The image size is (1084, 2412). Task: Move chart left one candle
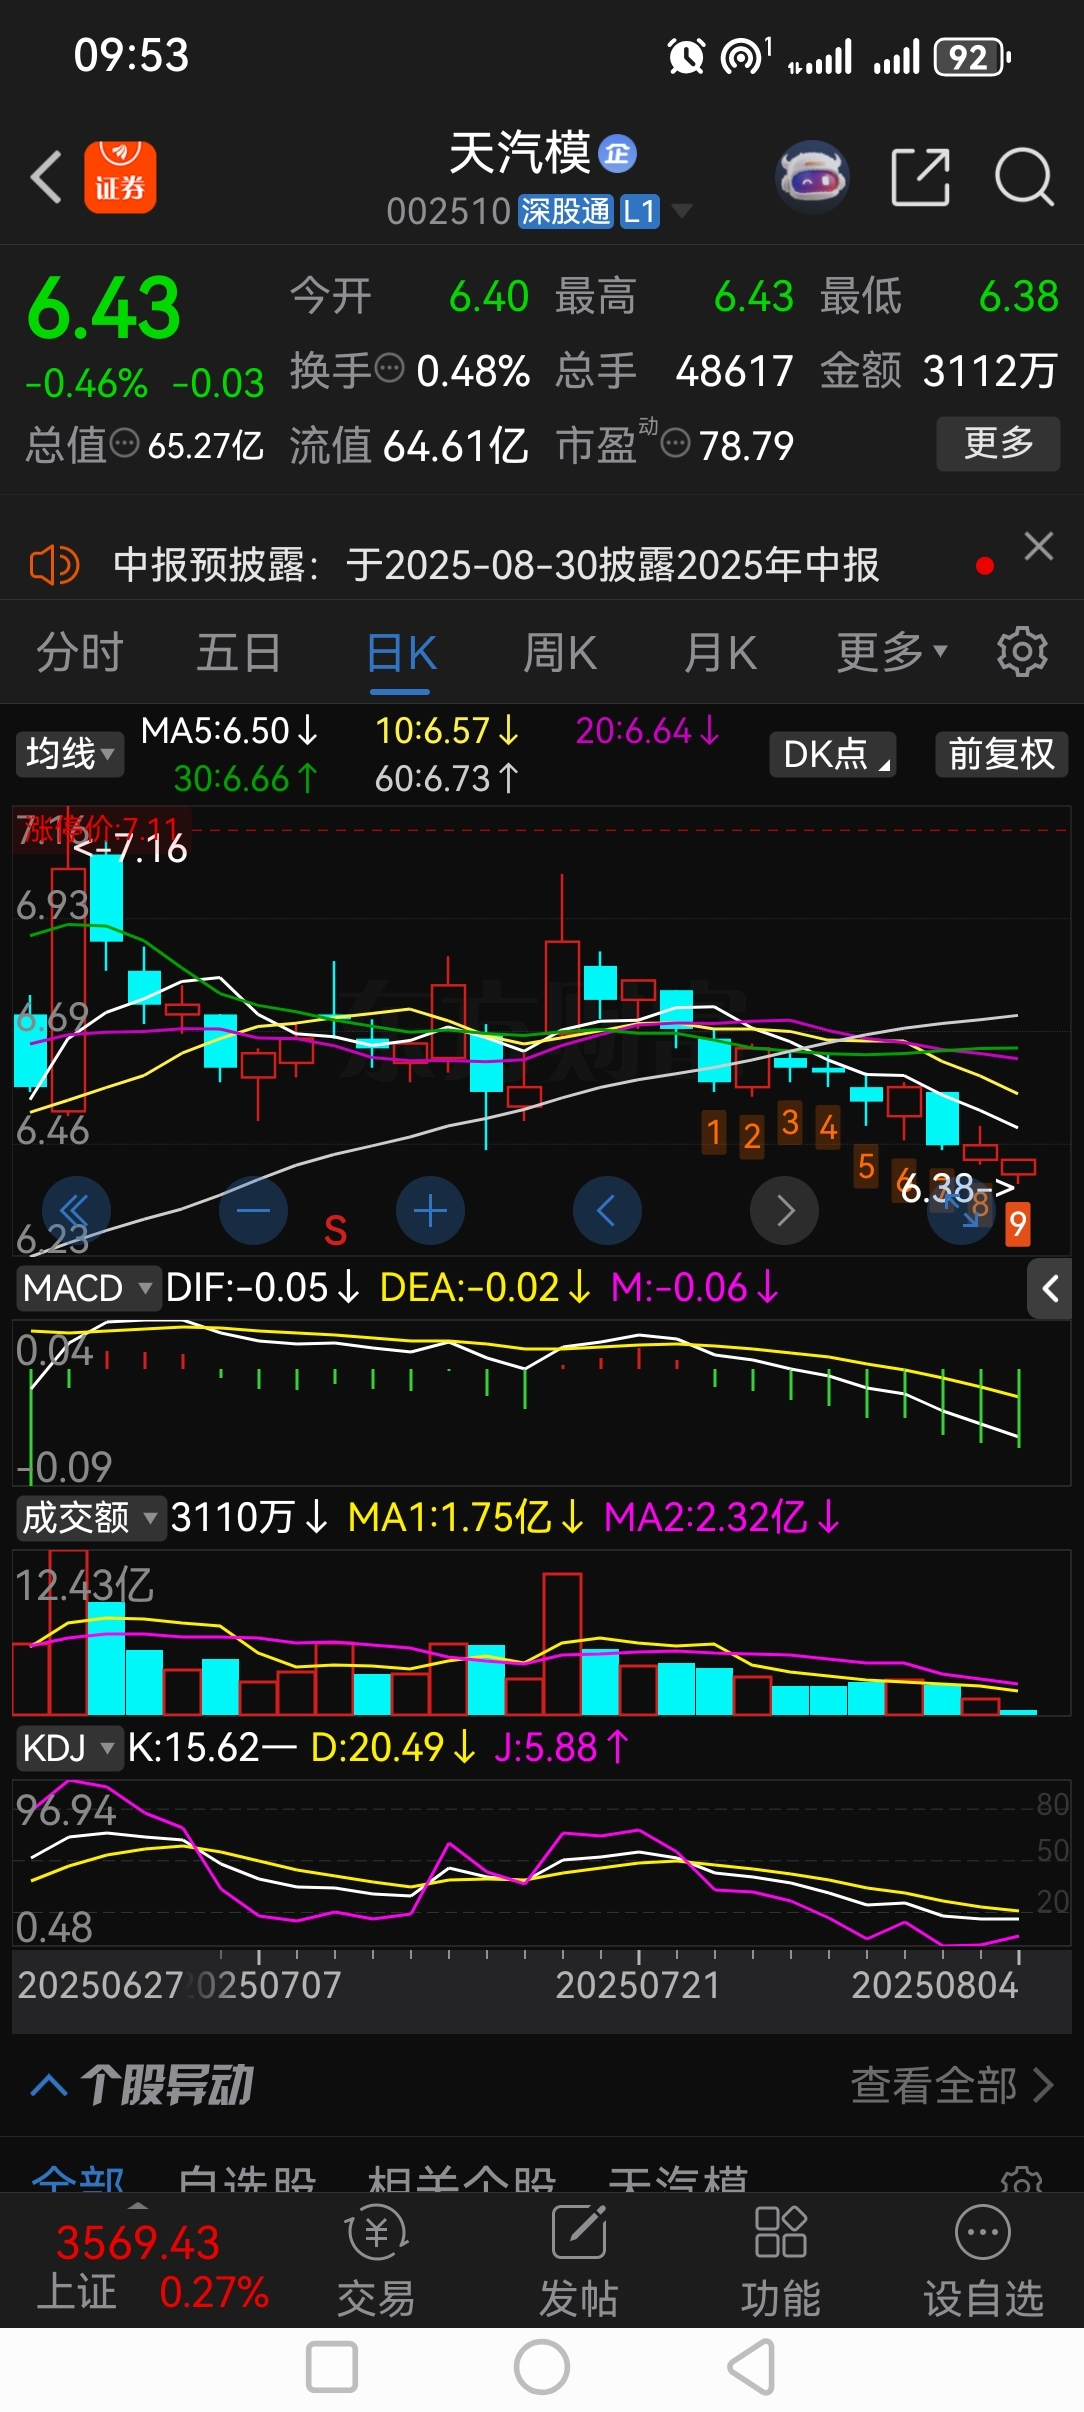tap(607, 1211)
